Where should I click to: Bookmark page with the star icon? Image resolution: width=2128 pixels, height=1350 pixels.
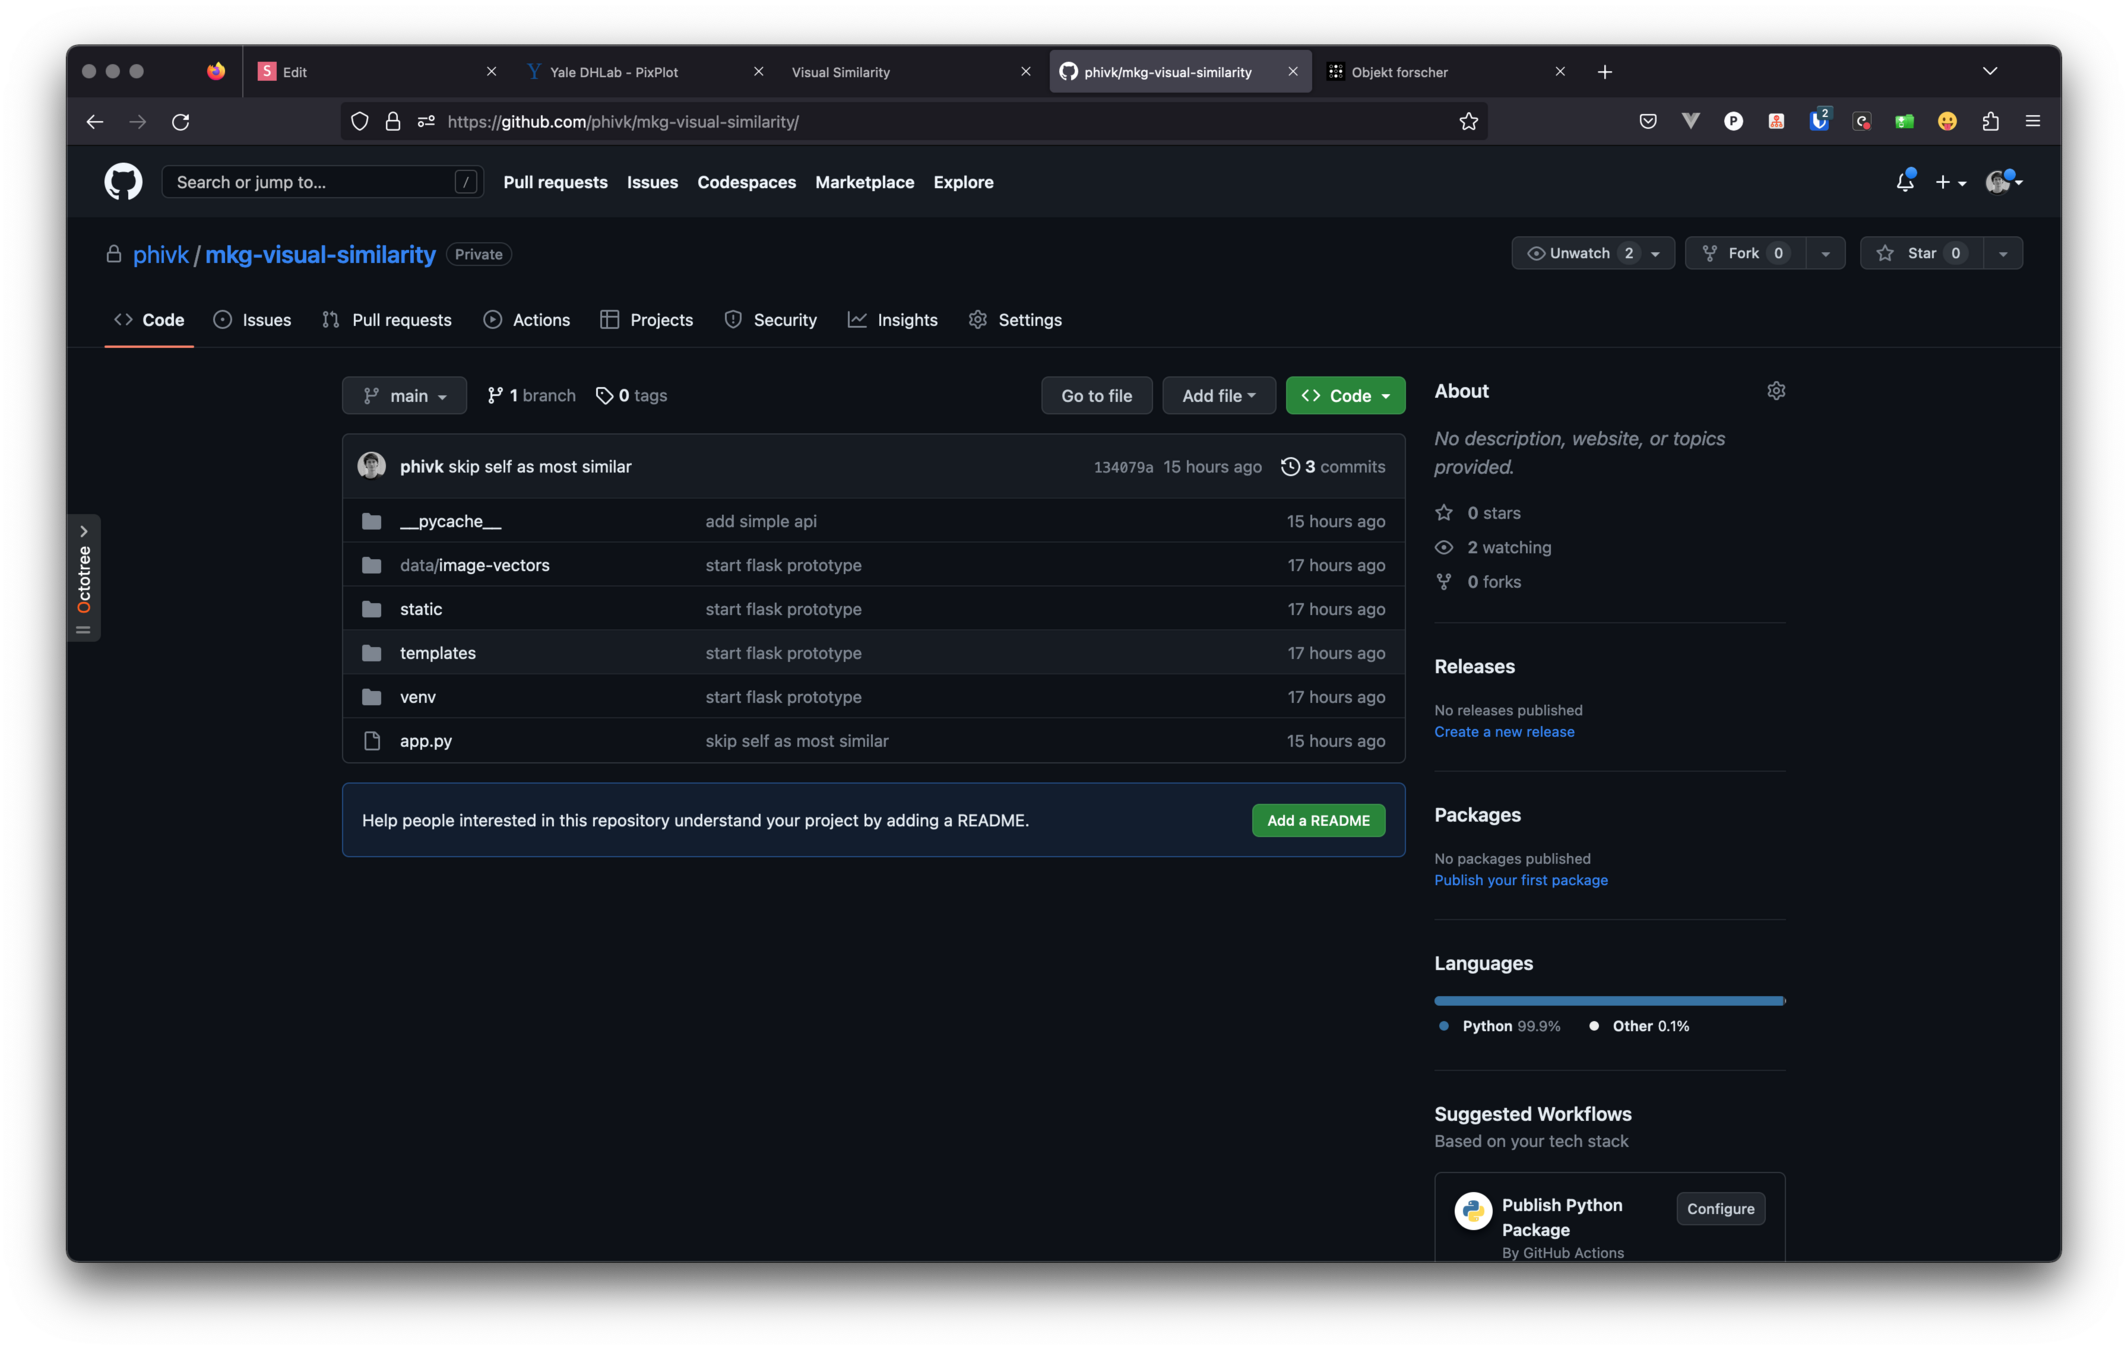click(x=1467, y=122)
